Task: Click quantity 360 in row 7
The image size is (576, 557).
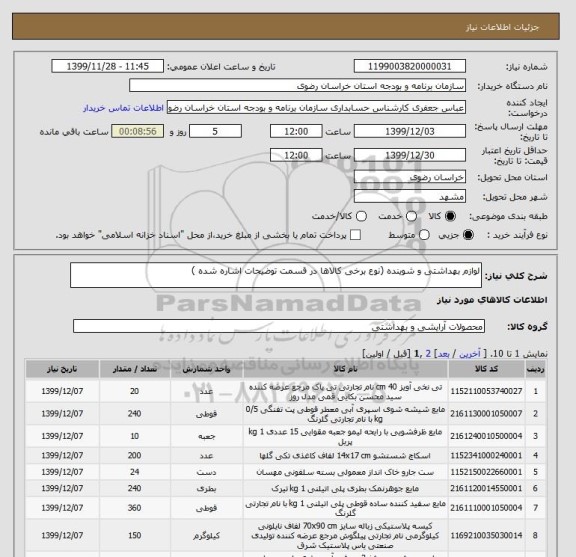Action: point(134,508)
